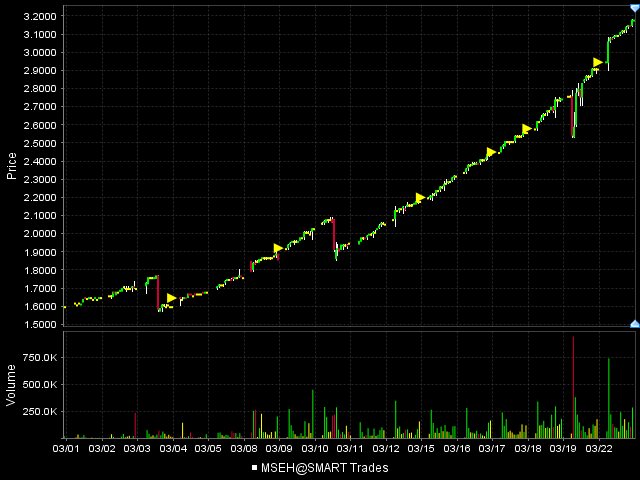This screenshot has height=480, width=640.
Task: Click the white square MSEH legend icon
Action: 255,467
